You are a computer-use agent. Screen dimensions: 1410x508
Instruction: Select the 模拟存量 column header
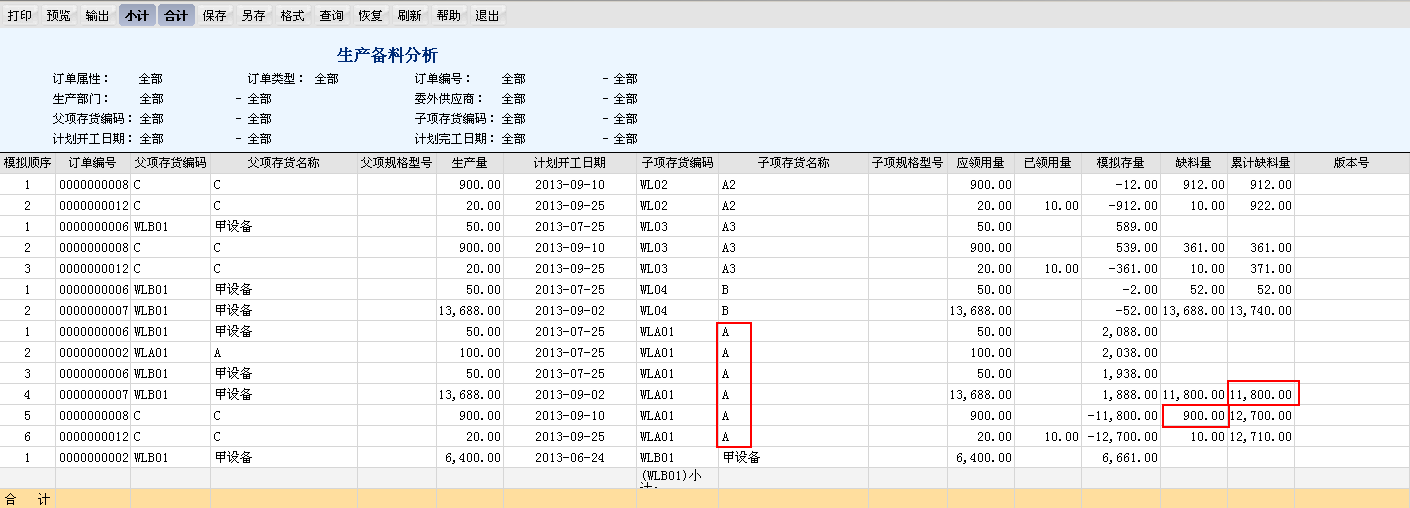coord(1120,163)
